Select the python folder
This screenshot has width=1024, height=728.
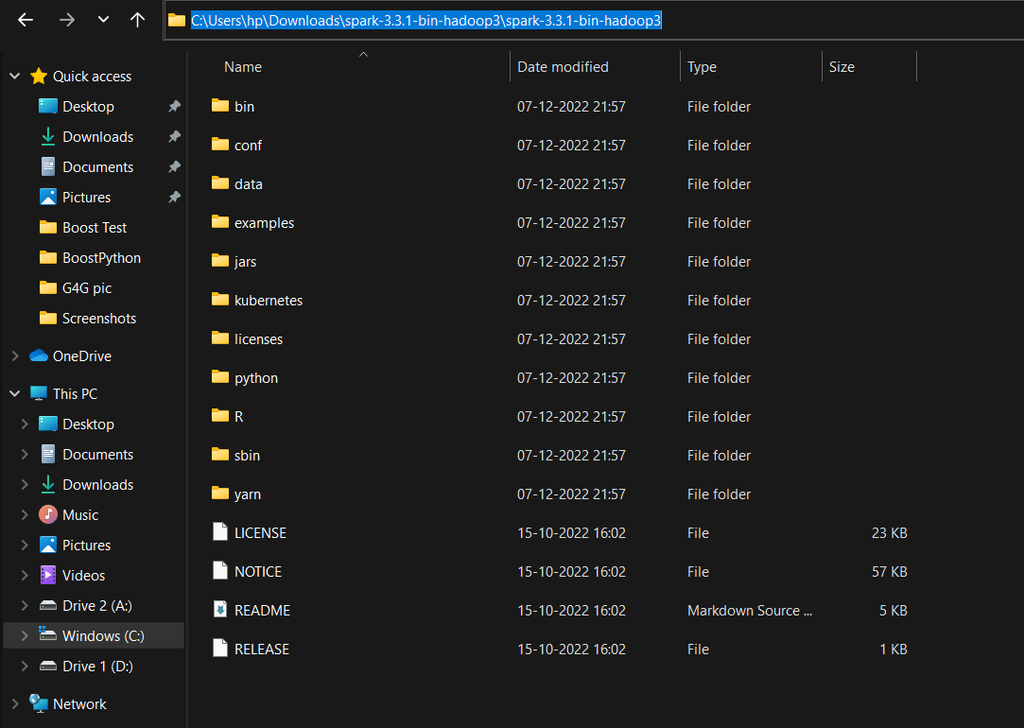[256, 378]
